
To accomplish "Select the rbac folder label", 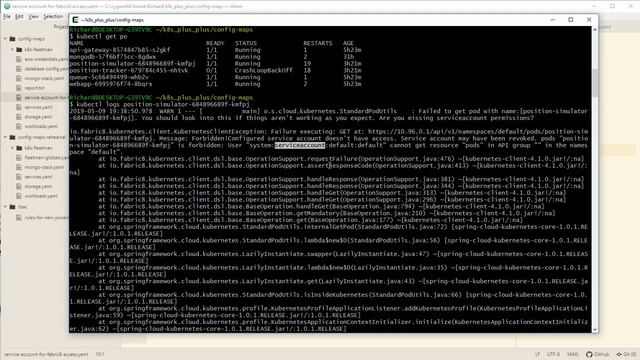I will 22,207.
